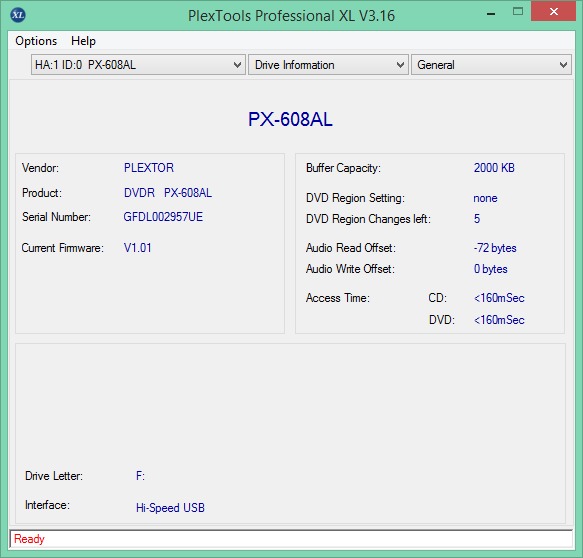Expand the Drive Information function dropdown
583x558 pixels.
(x=328, y=65)
